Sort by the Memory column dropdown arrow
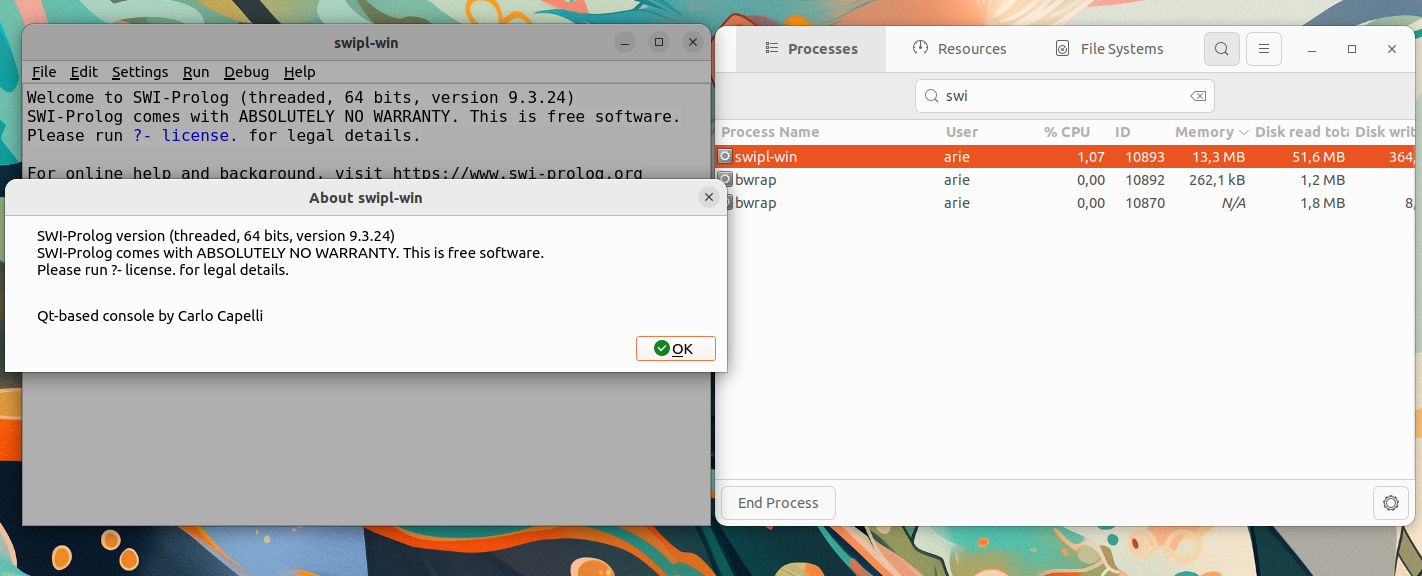This screenshot has height=576, width=1422. pyautogui.click(x=1244, y=132)
